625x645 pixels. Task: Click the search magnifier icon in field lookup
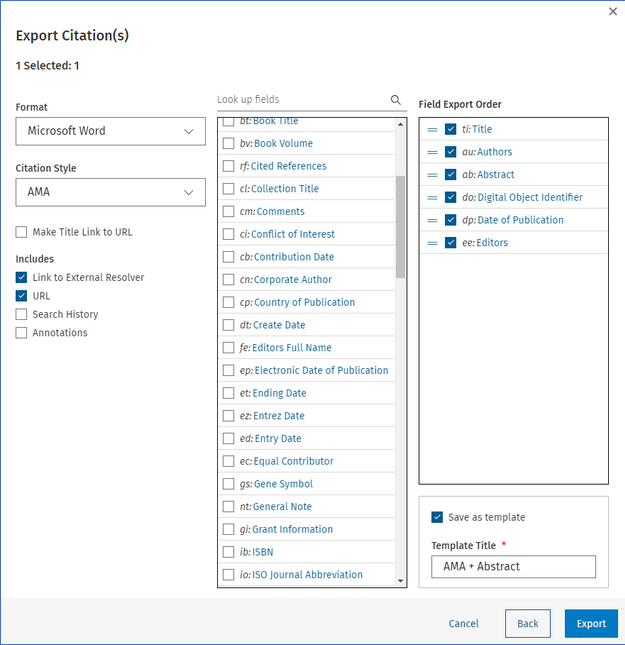click(x=396, y=100)
